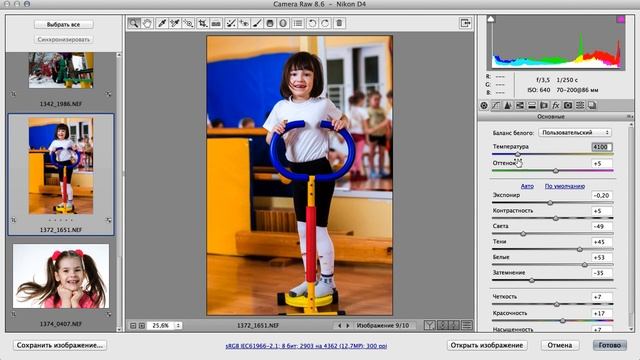
Task: Open the Основные panel flyout menu
Action: click(x=629, y=117)
